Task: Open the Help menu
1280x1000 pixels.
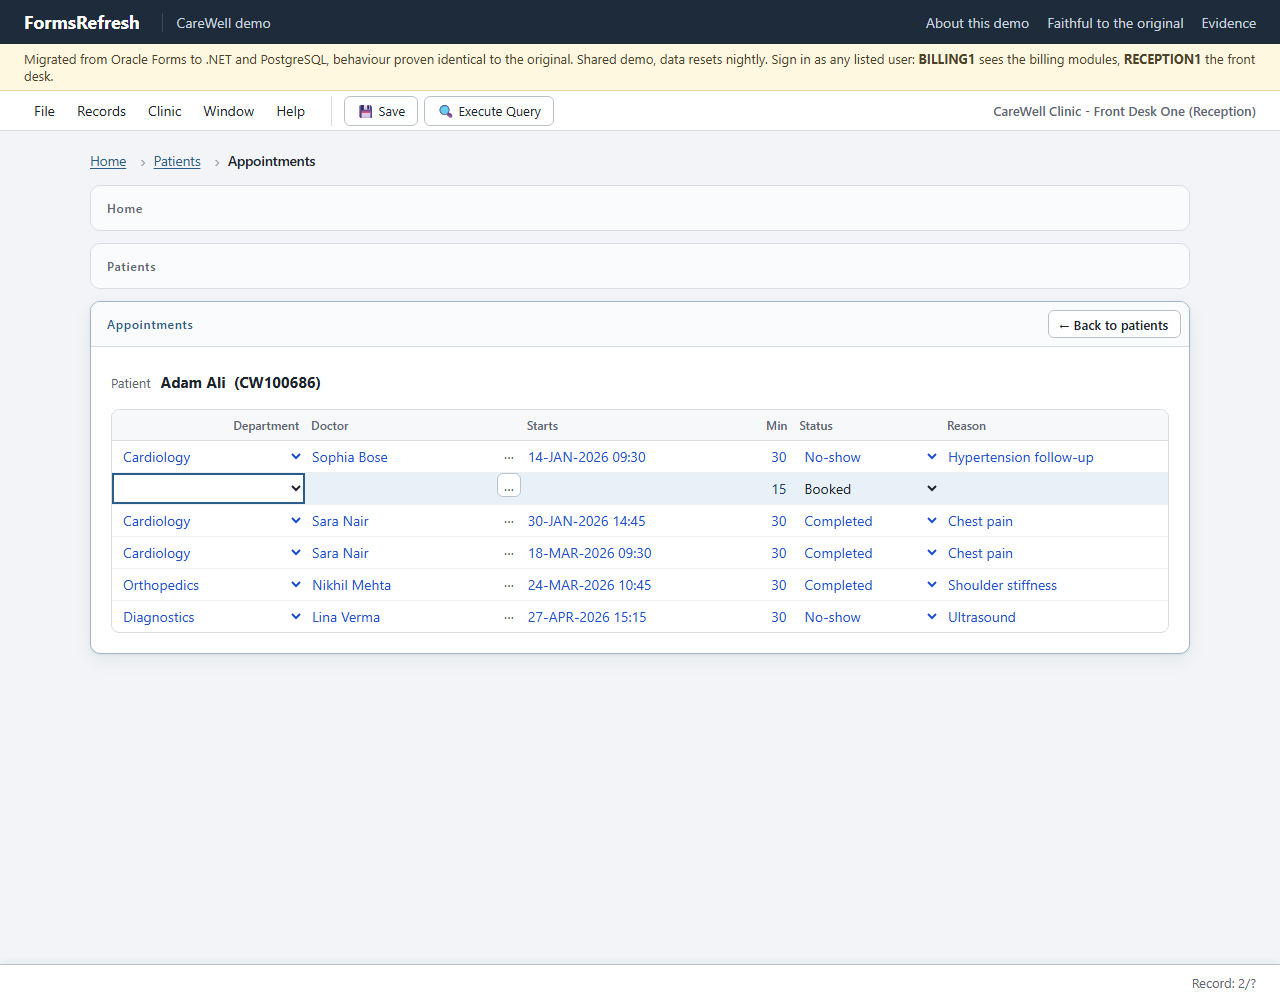Action: (290, 111)
